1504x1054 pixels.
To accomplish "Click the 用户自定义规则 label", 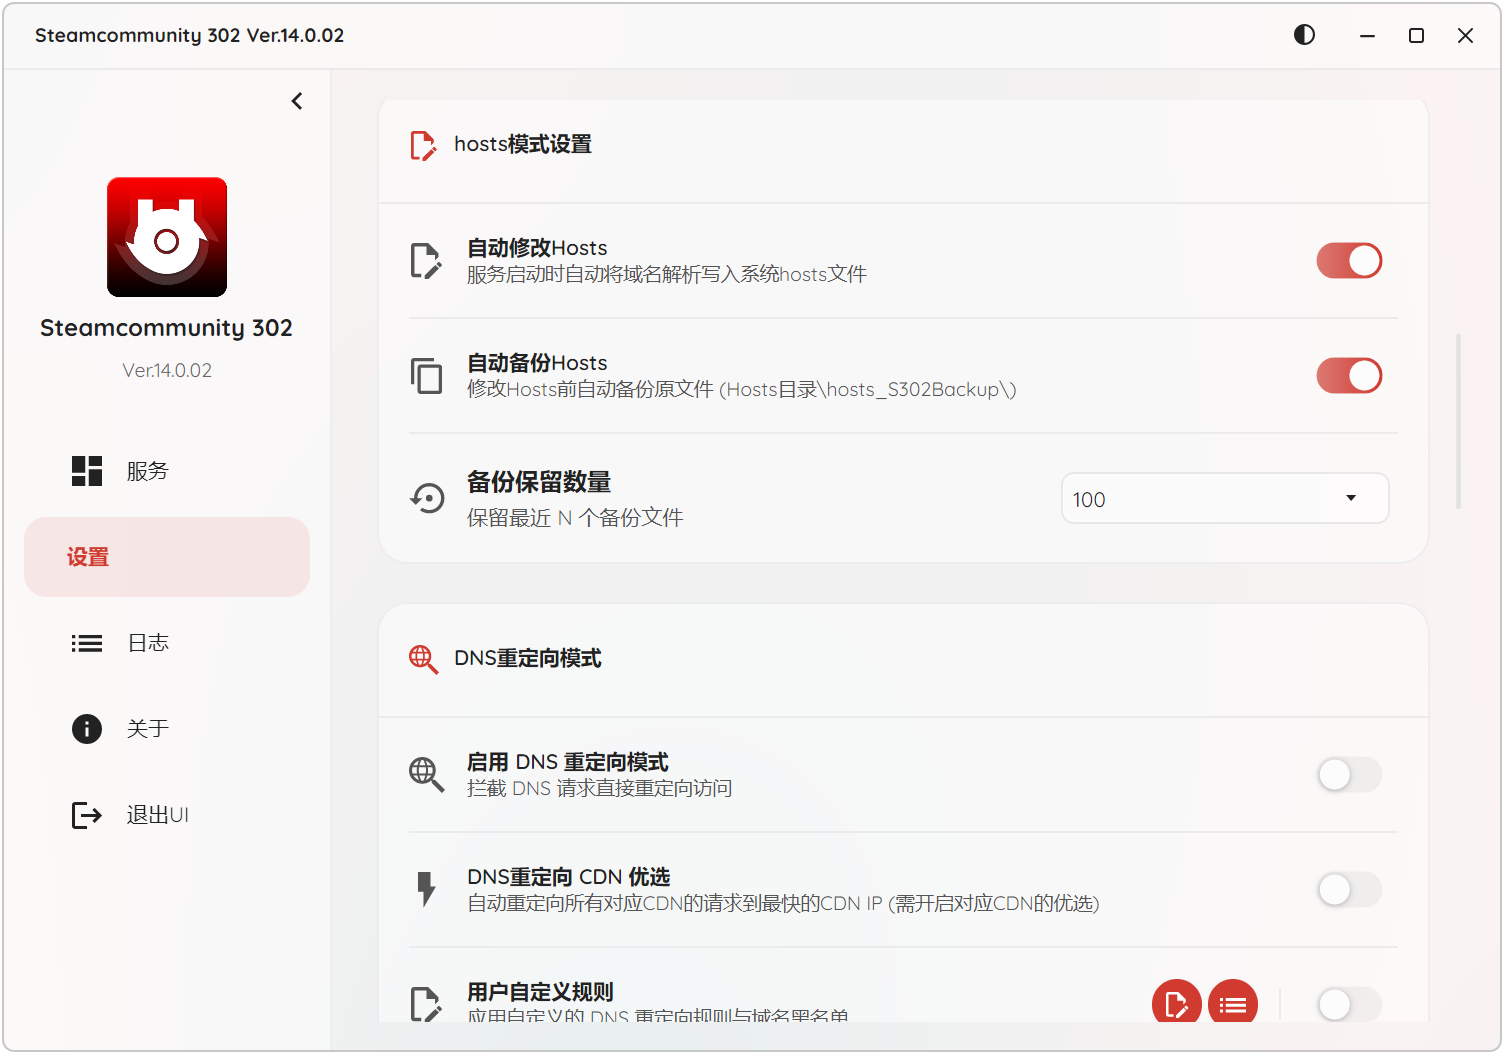I will pos(540,992).
